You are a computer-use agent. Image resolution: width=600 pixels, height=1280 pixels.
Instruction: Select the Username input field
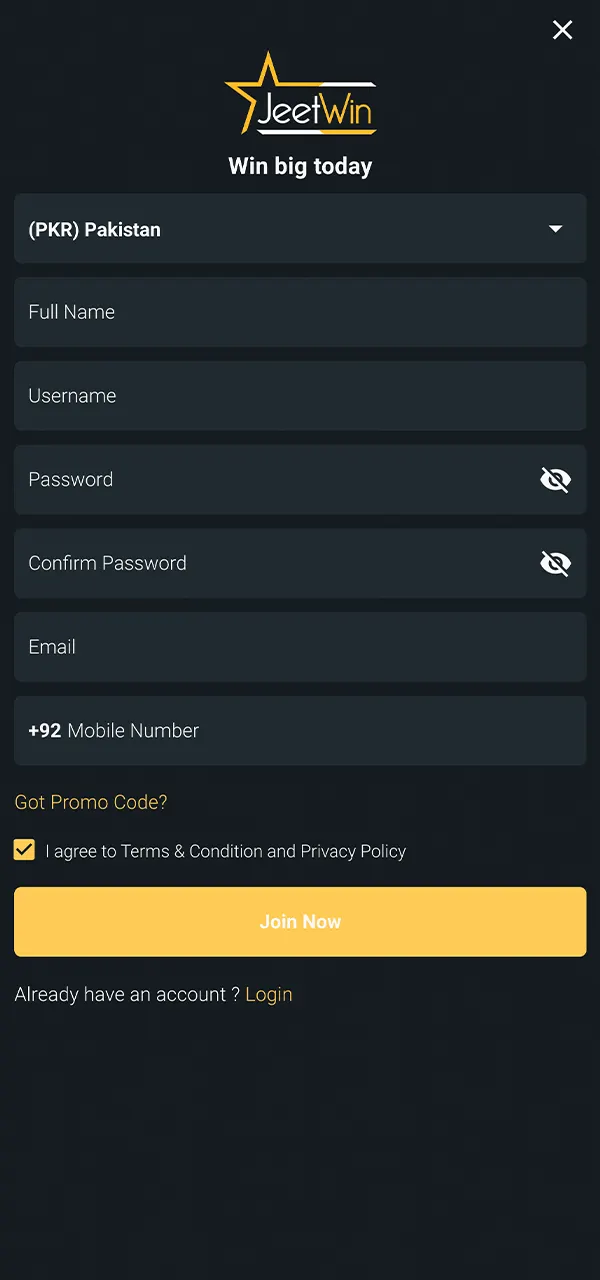(x=300, y=396)
